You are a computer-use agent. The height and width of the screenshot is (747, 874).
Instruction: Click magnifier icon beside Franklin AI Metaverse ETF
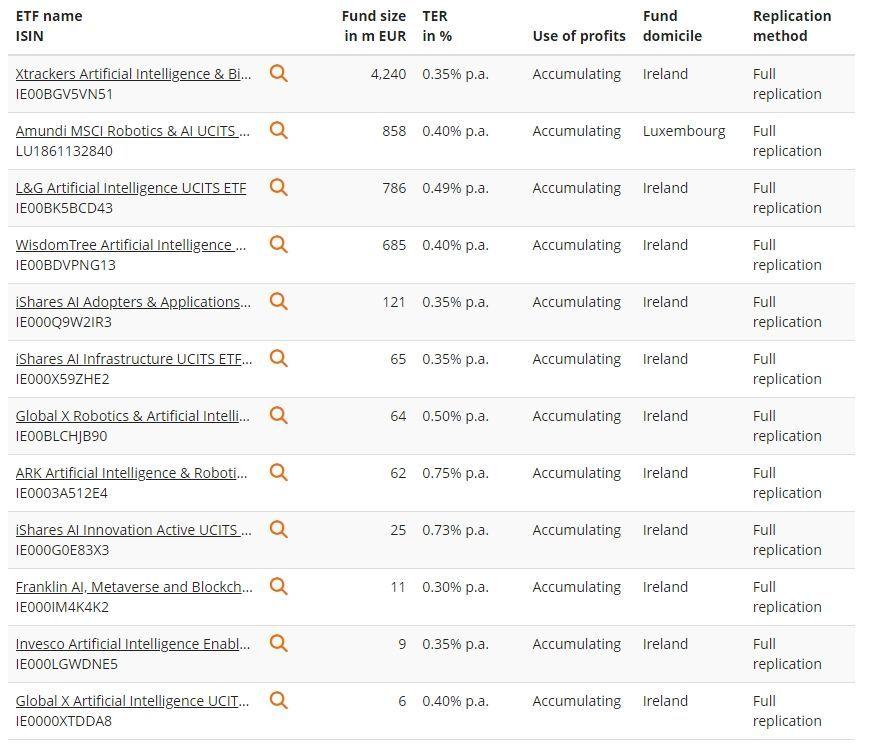pos(279,585)
